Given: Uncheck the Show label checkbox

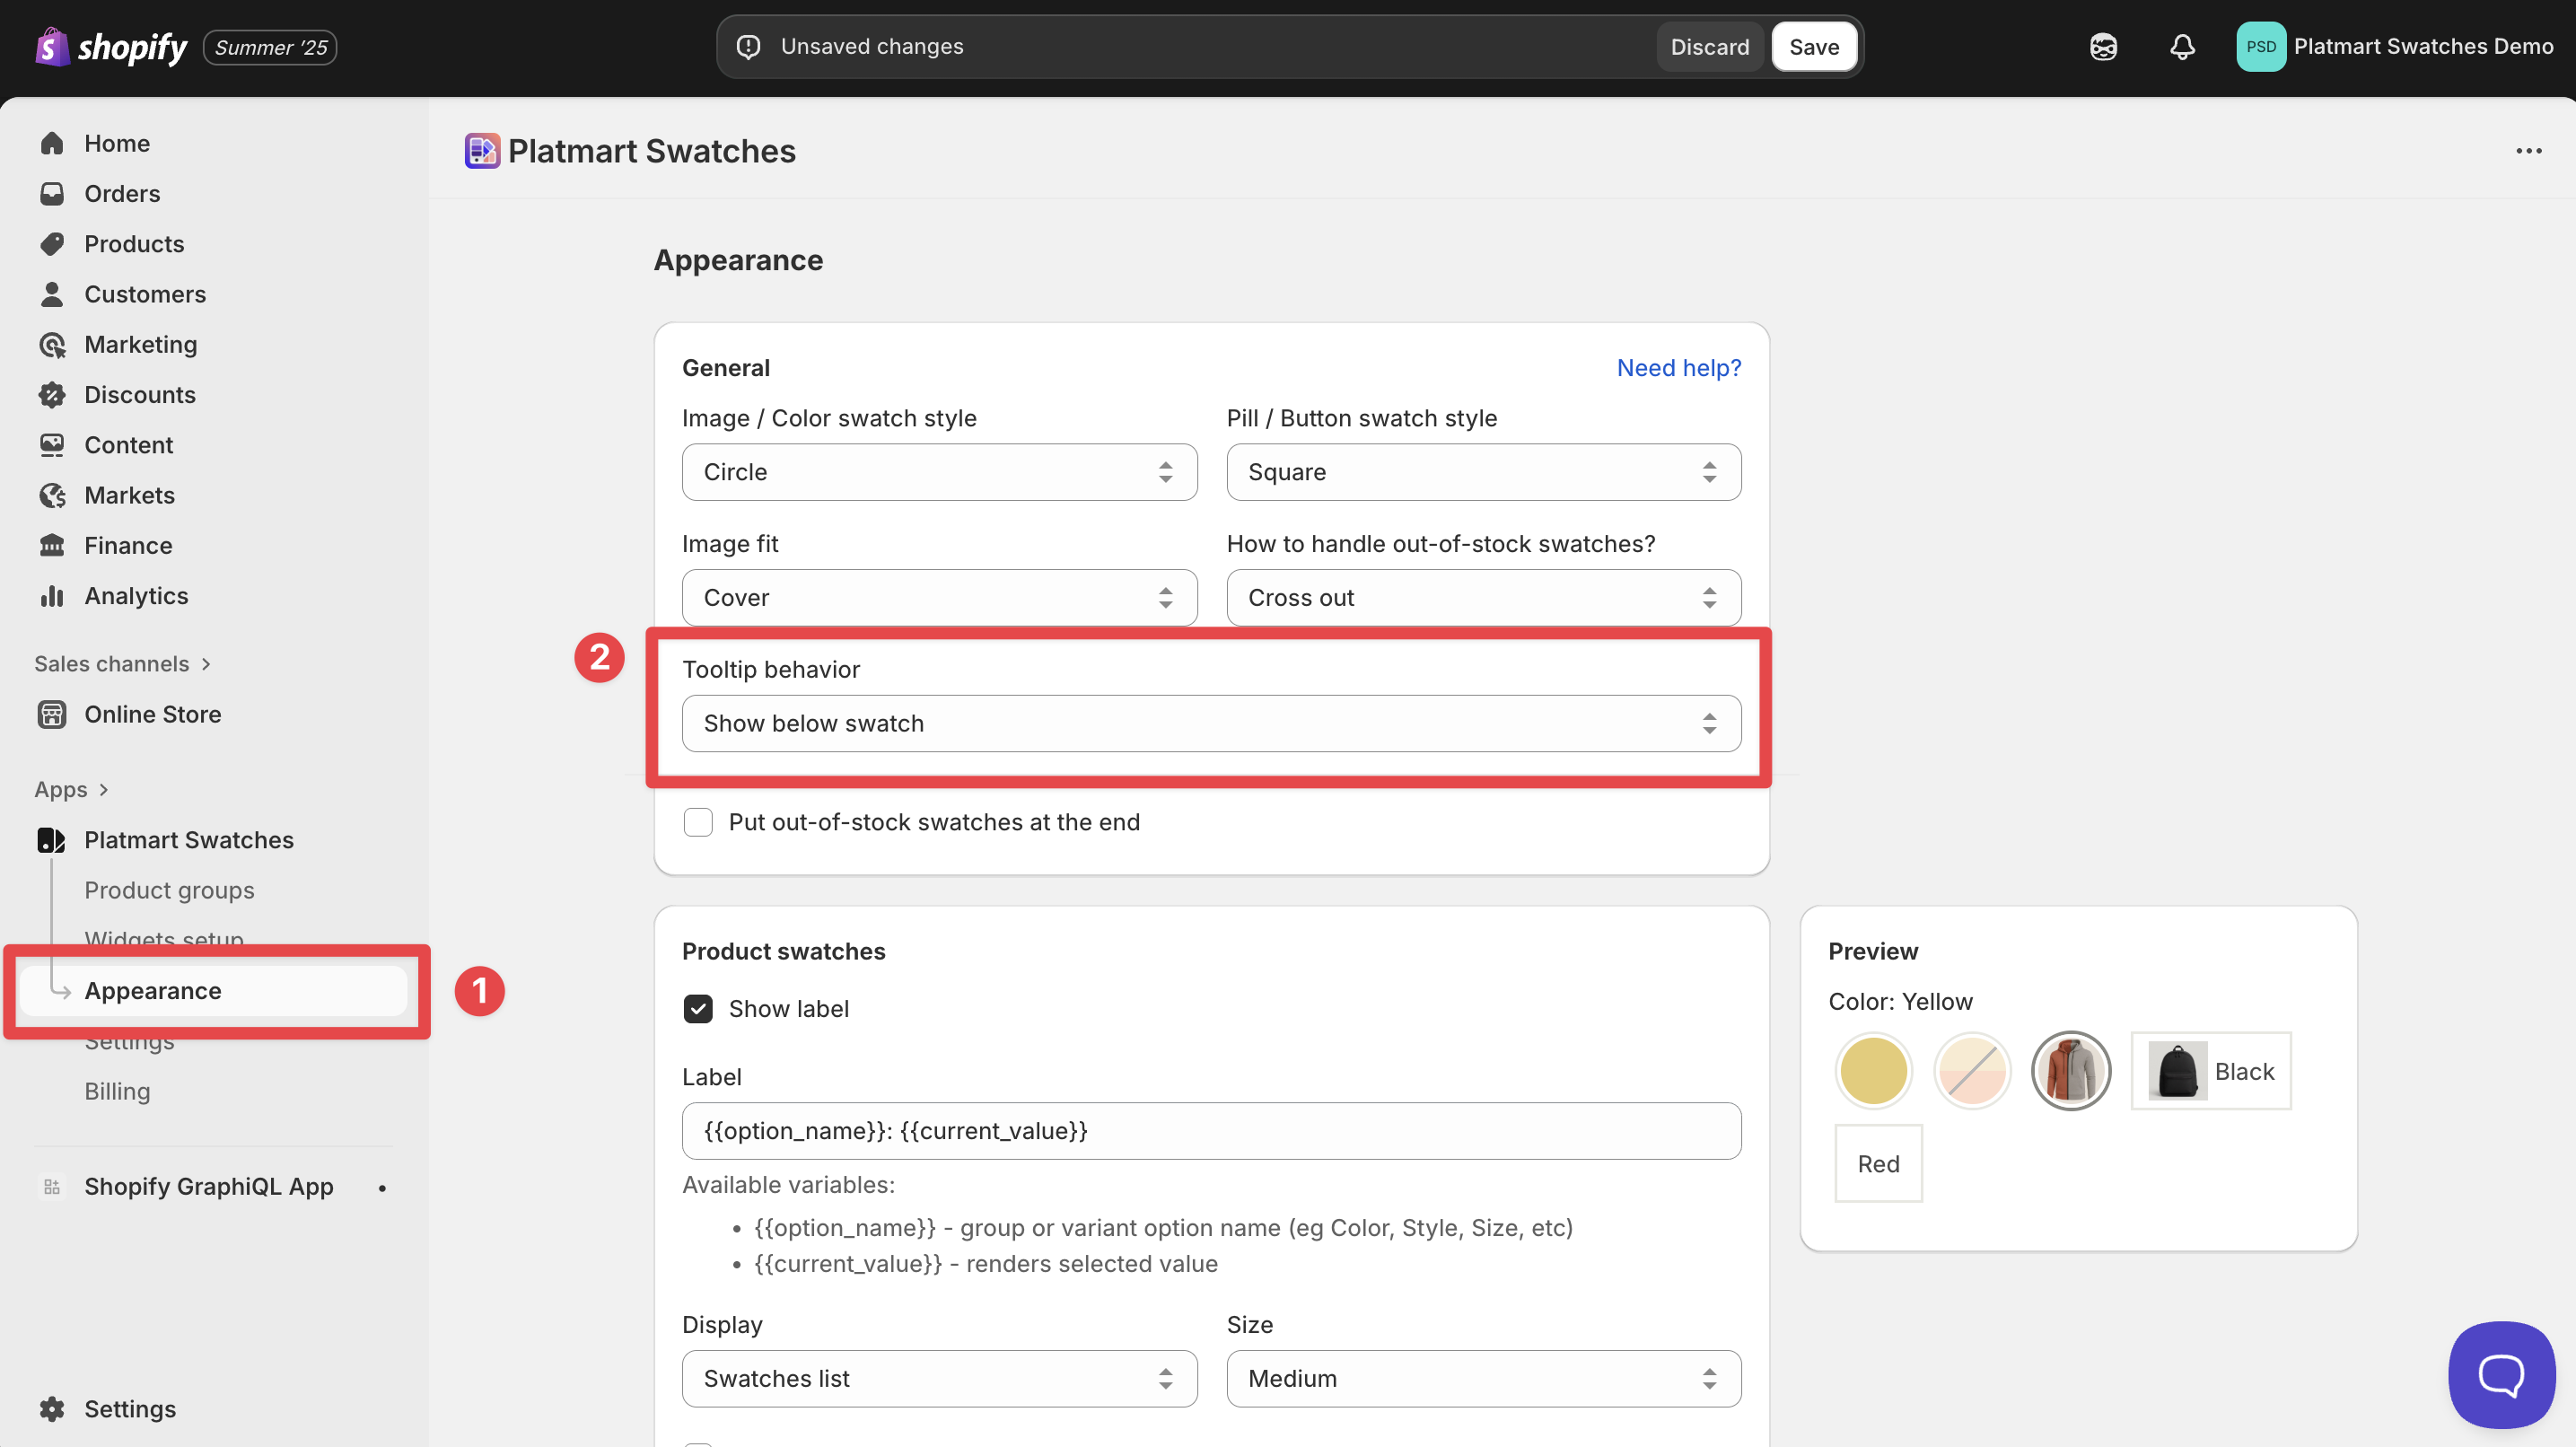Looking at the screenshot, I should pyautogui.click(x=698, y=1009).
